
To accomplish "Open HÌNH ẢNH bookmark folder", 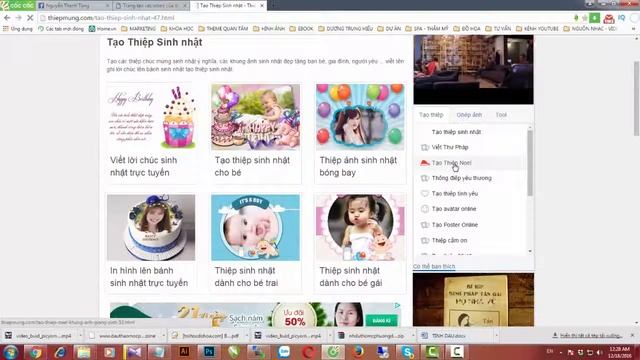I will tap(269, 29).
